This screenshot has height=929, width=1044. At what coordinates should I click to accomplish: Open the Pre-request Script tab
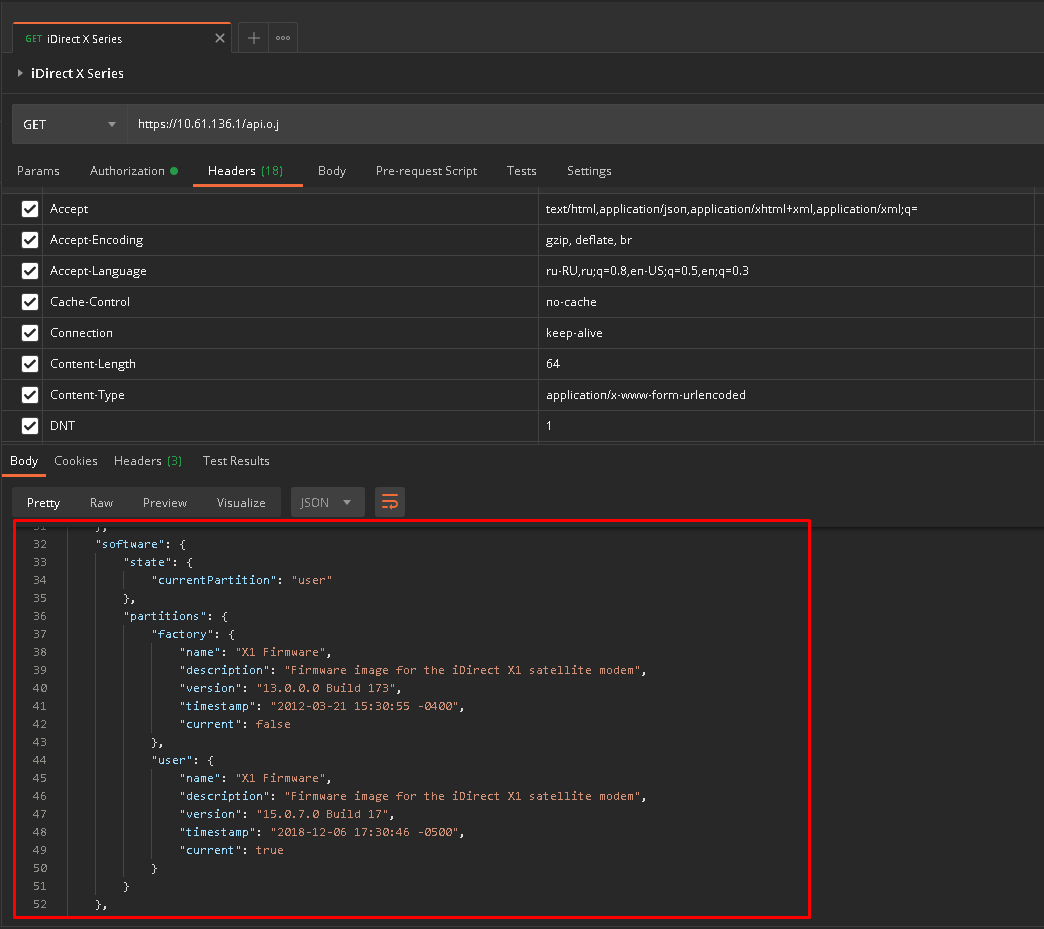pyautogui.click(x=426, y=171)
